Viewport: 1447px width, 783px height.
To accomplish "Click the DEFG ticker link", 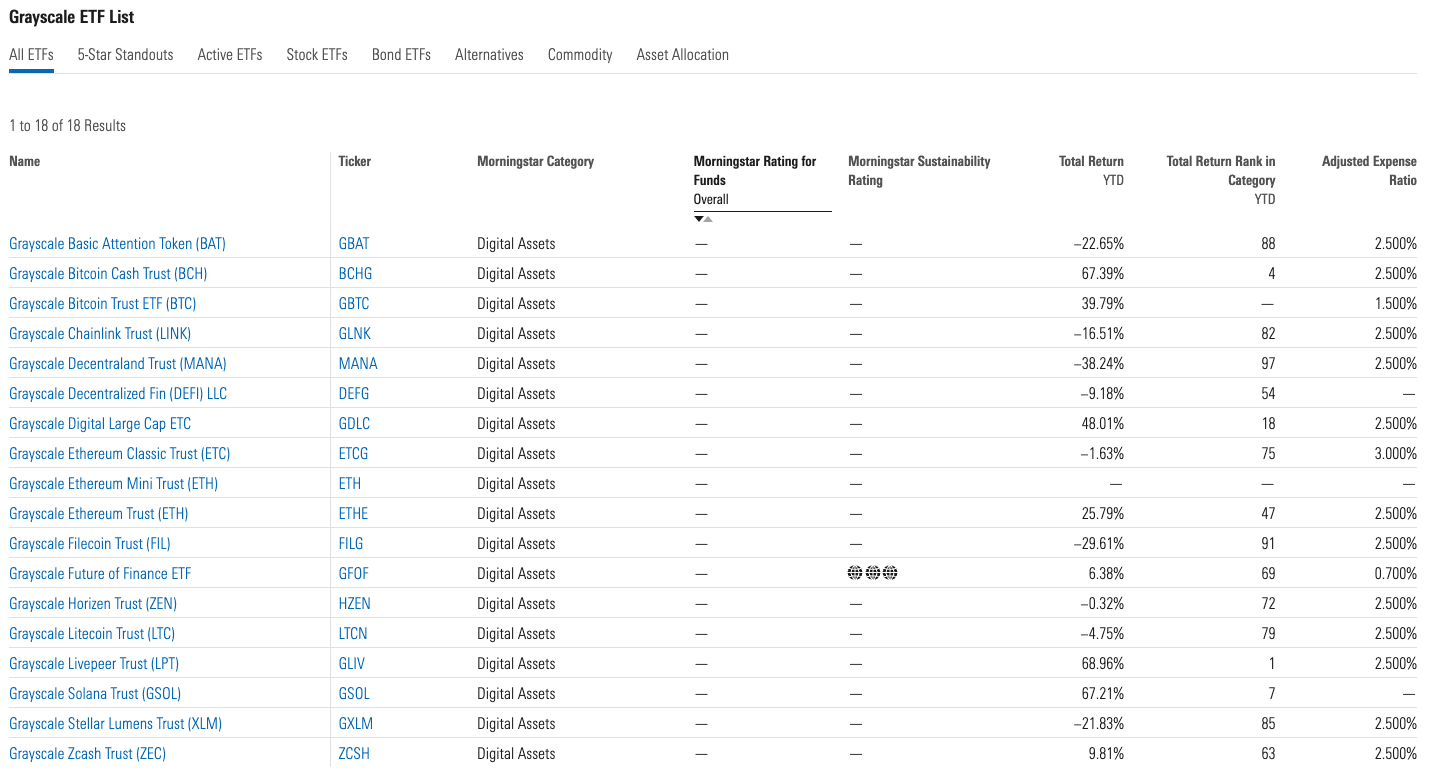I will coord(355,394).
